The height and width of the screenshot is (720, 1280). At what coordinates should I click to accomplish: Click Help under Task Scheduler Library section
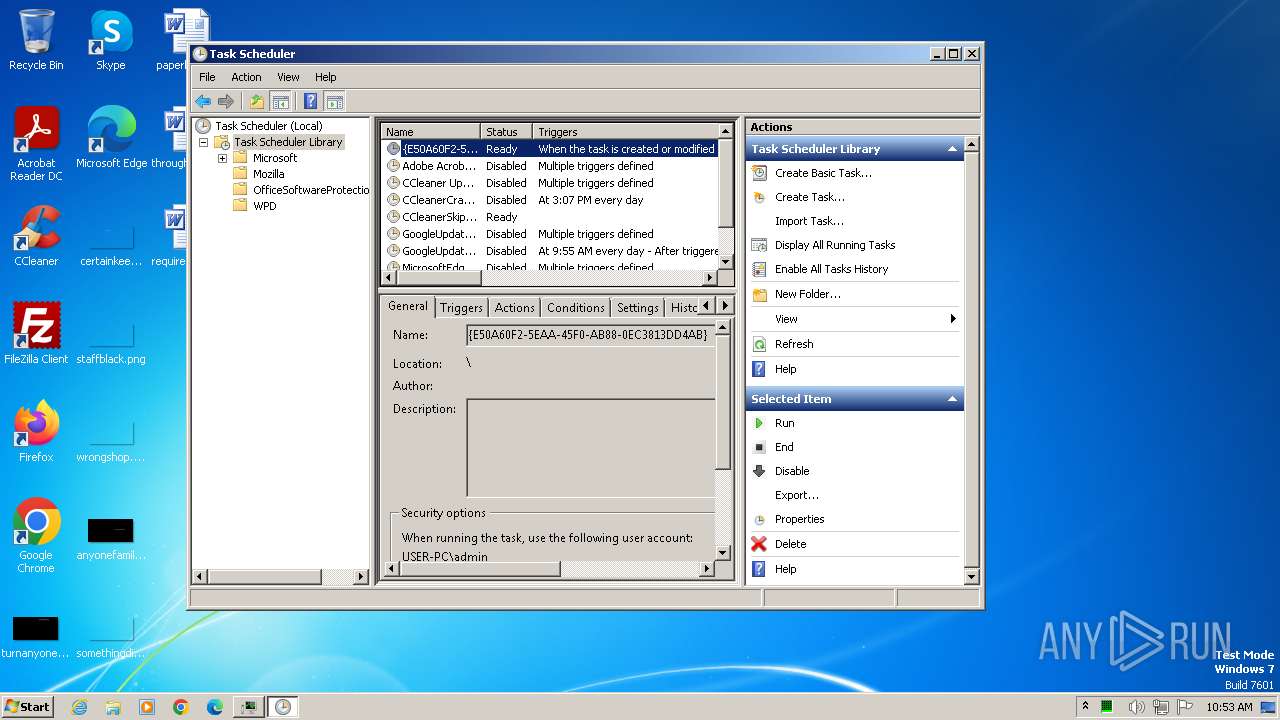[x=786, y=369]
